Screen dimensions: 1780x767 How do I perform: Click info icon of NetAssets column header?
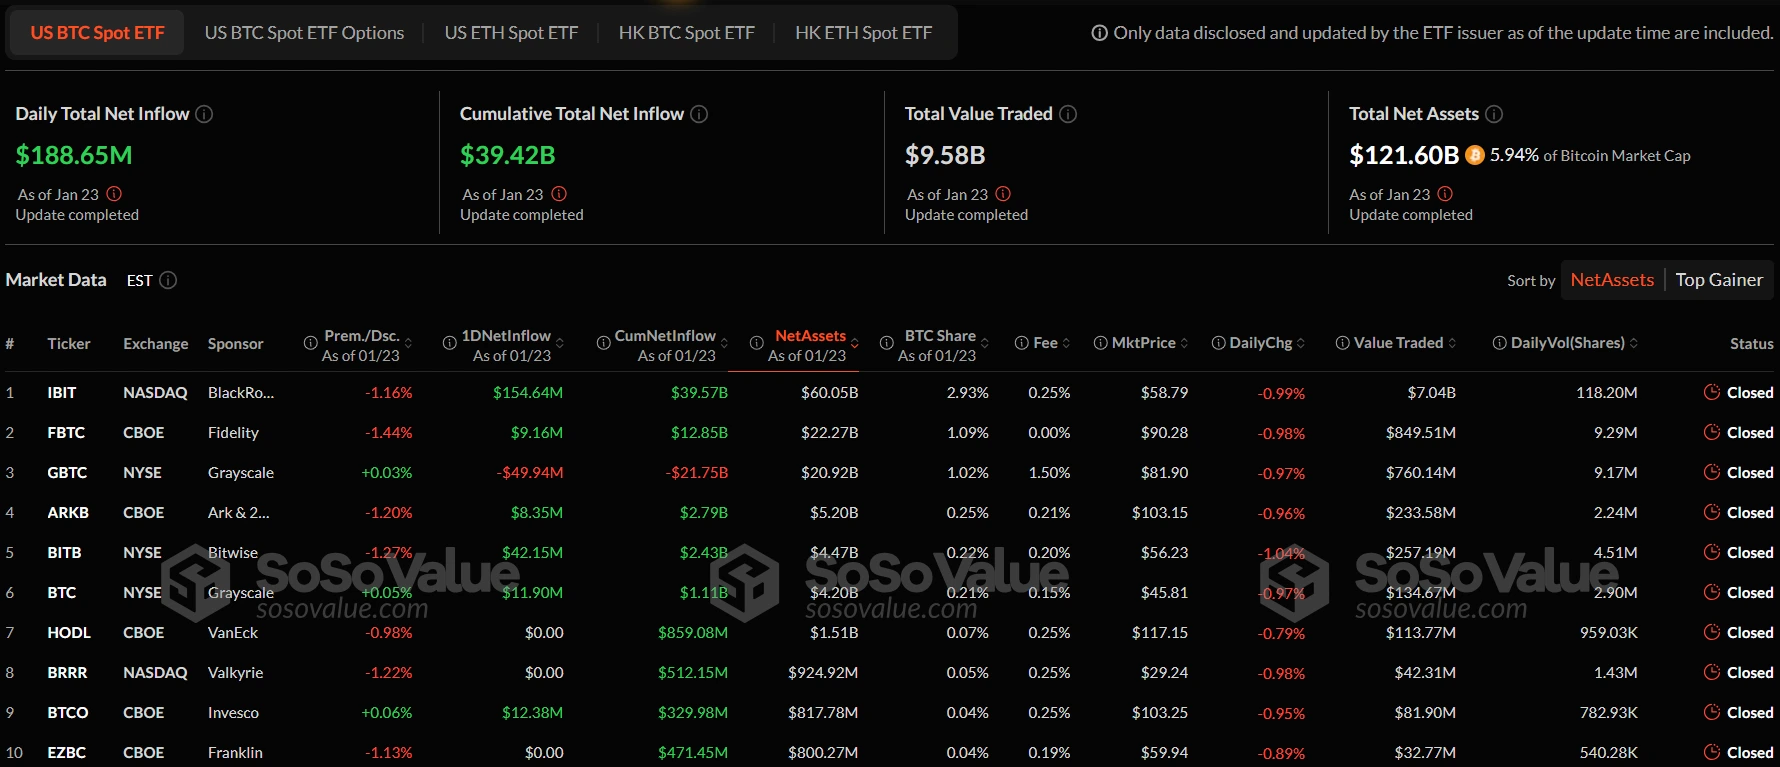tap(757, 343)
